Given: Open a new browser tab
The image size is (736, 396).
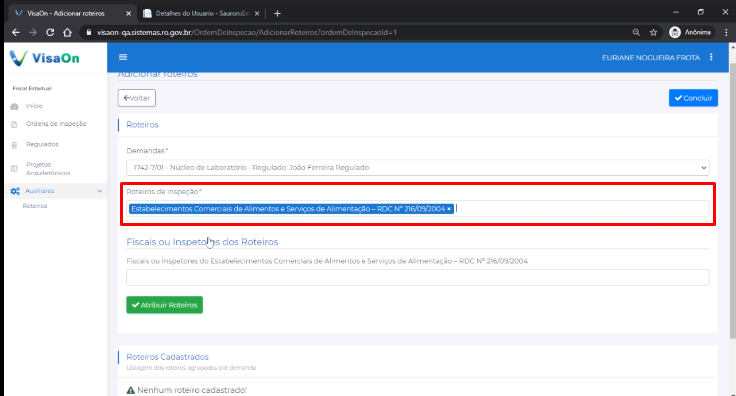Looking at the screenshot, I should [x=277, y=14].
